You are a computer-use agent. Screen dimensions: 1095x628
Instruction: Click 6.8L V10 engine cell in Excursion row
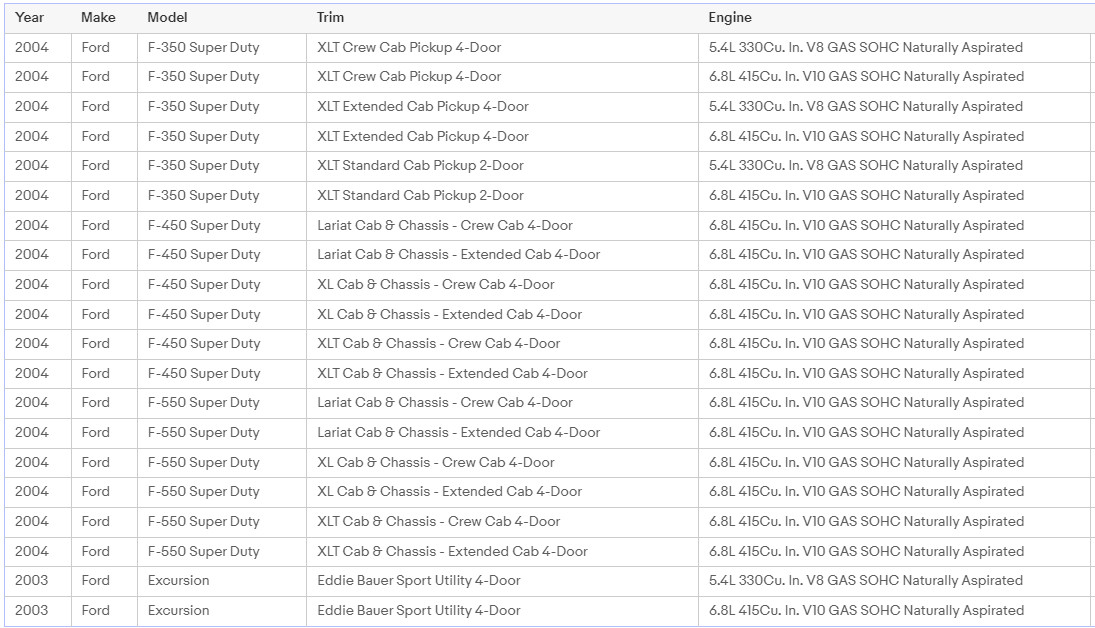867,611
